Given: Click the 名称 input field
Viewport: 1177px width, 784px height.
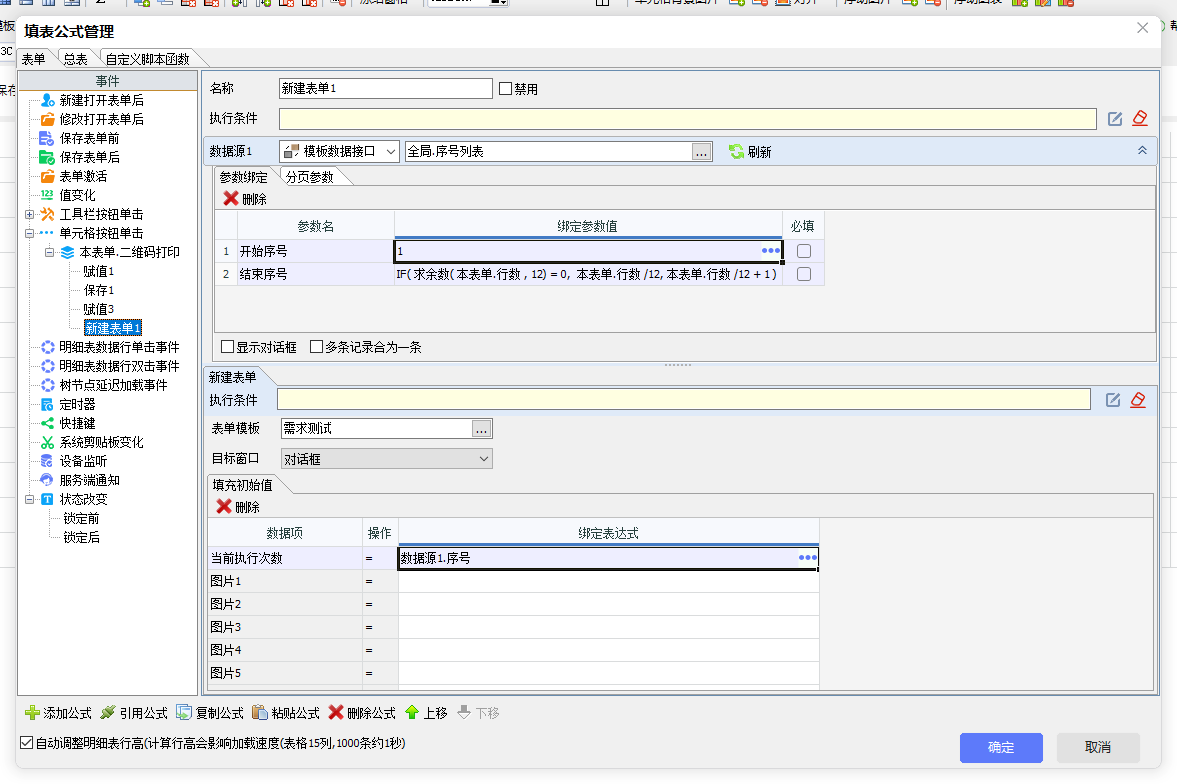Looking at the screenshot, I should pyautogui.click(x=385, y=89).
